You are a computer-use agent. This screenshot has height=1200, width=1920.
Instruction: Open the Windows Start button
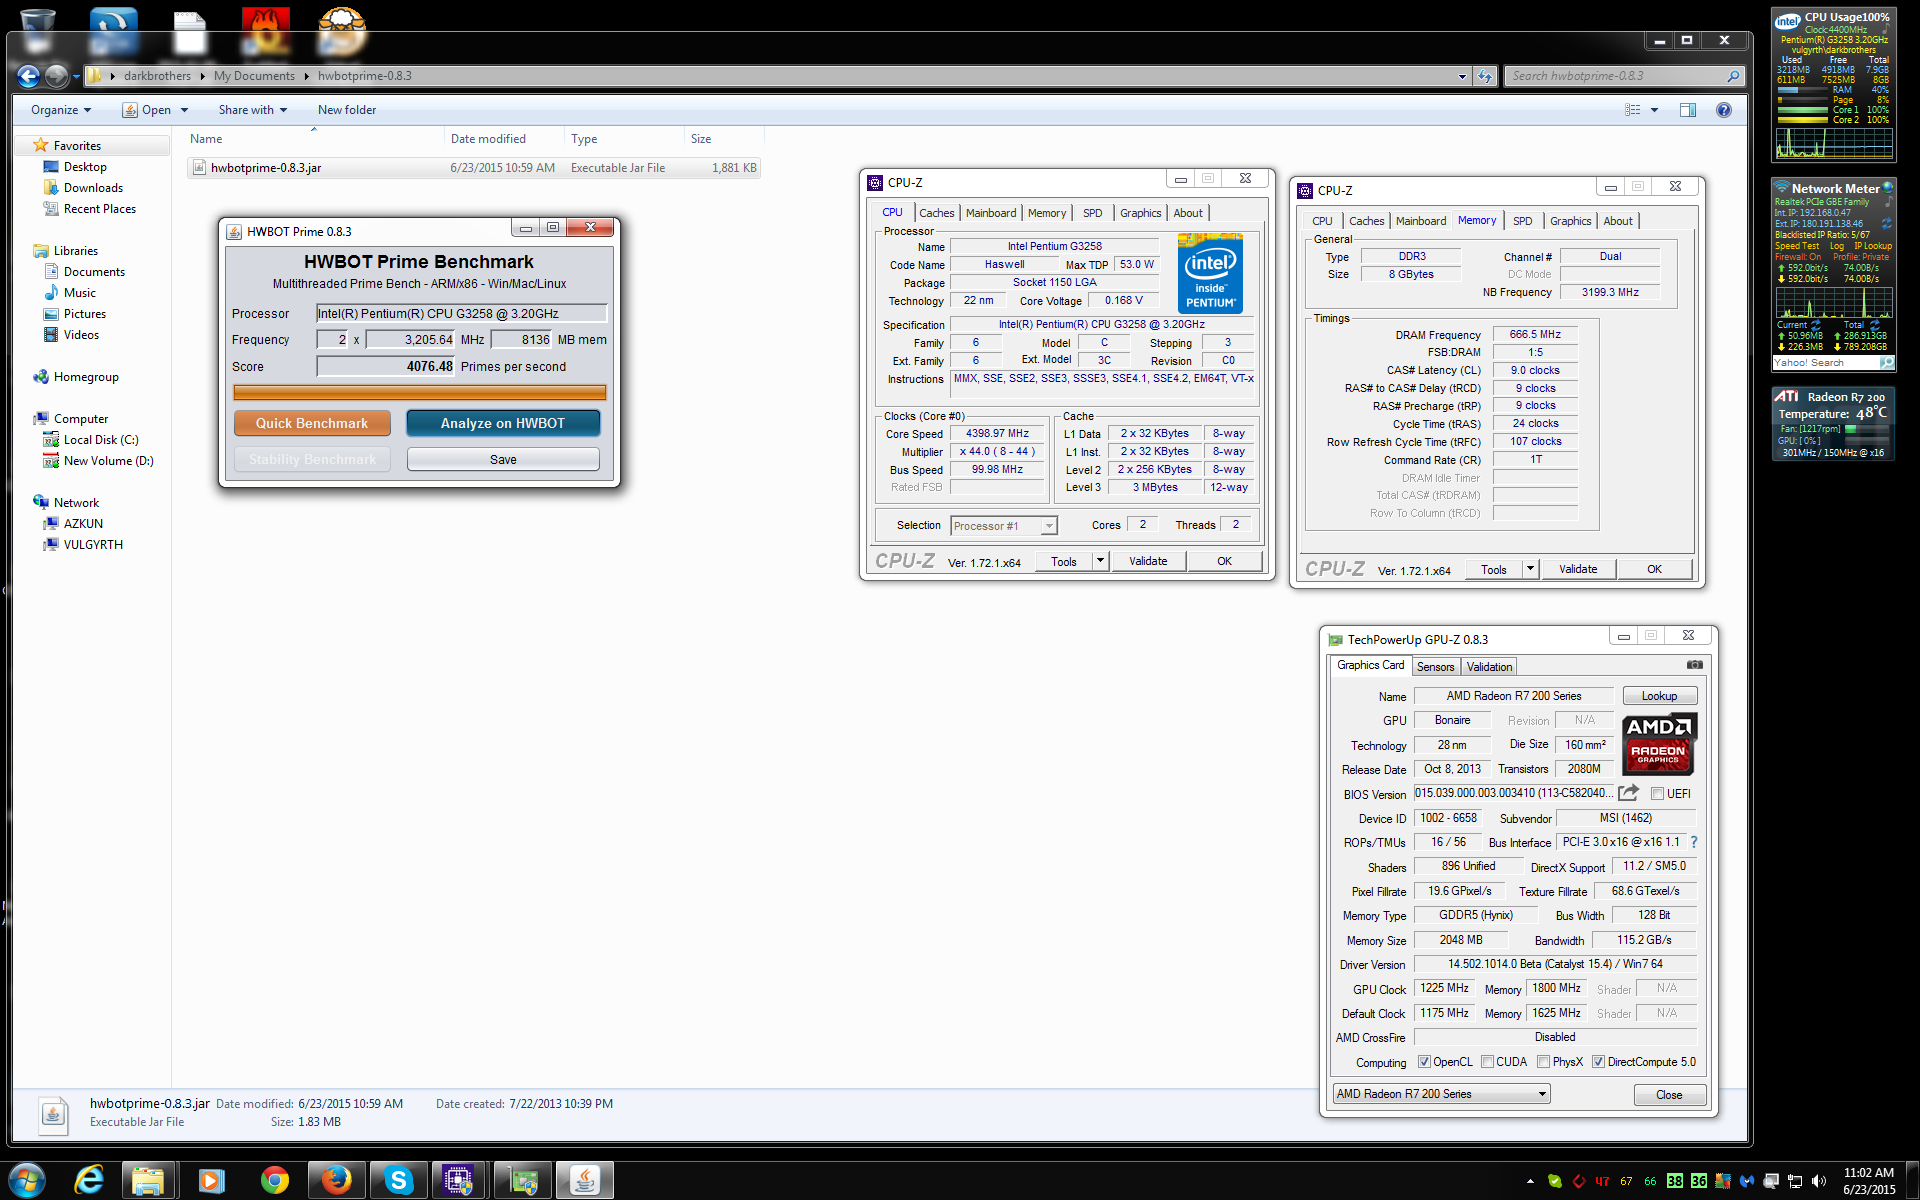pos(27,1180)
